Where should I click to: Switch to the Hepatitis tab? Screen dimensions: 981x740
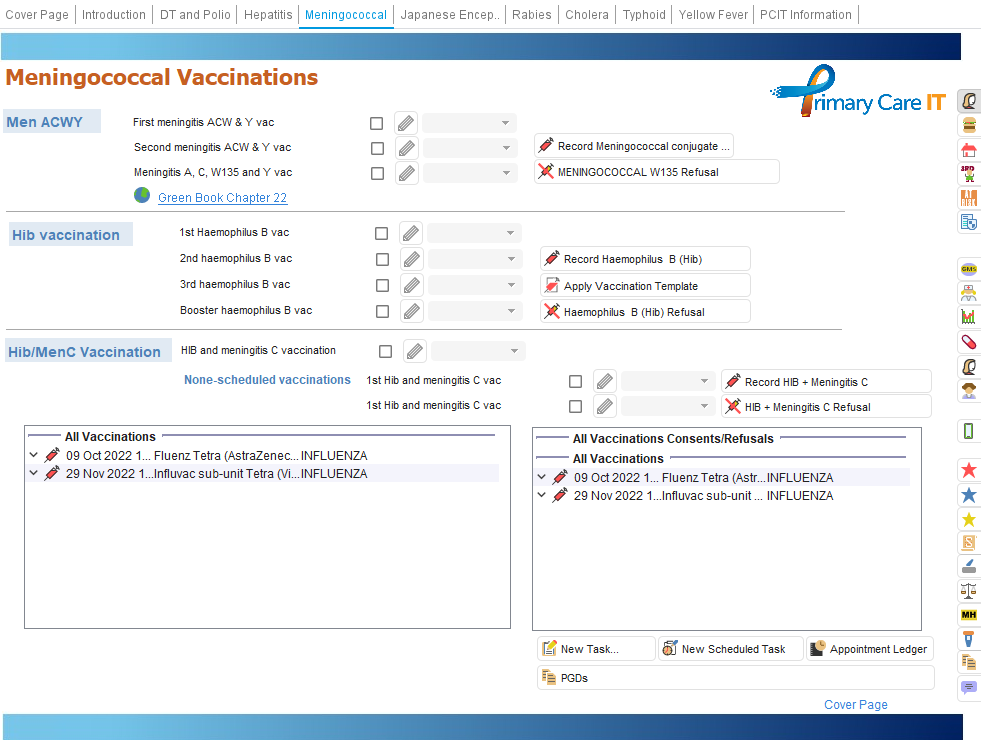pyautogui.click(x=268, y=15)
